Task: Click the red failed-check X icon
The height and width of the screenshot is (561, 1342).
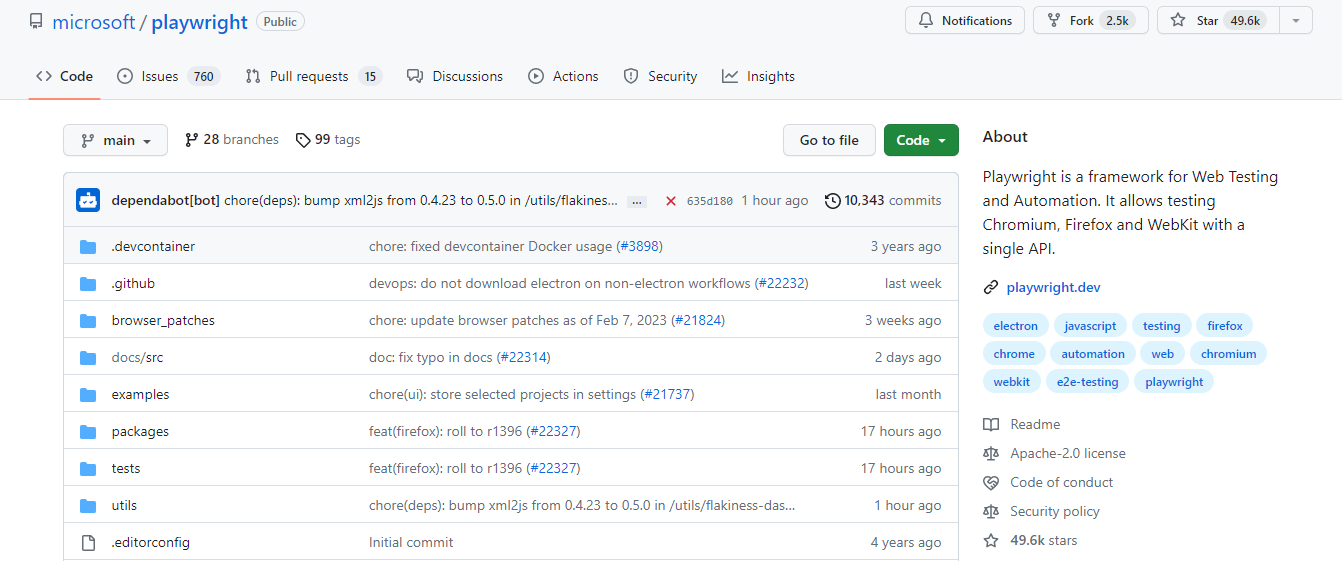Action: point(671,201)
